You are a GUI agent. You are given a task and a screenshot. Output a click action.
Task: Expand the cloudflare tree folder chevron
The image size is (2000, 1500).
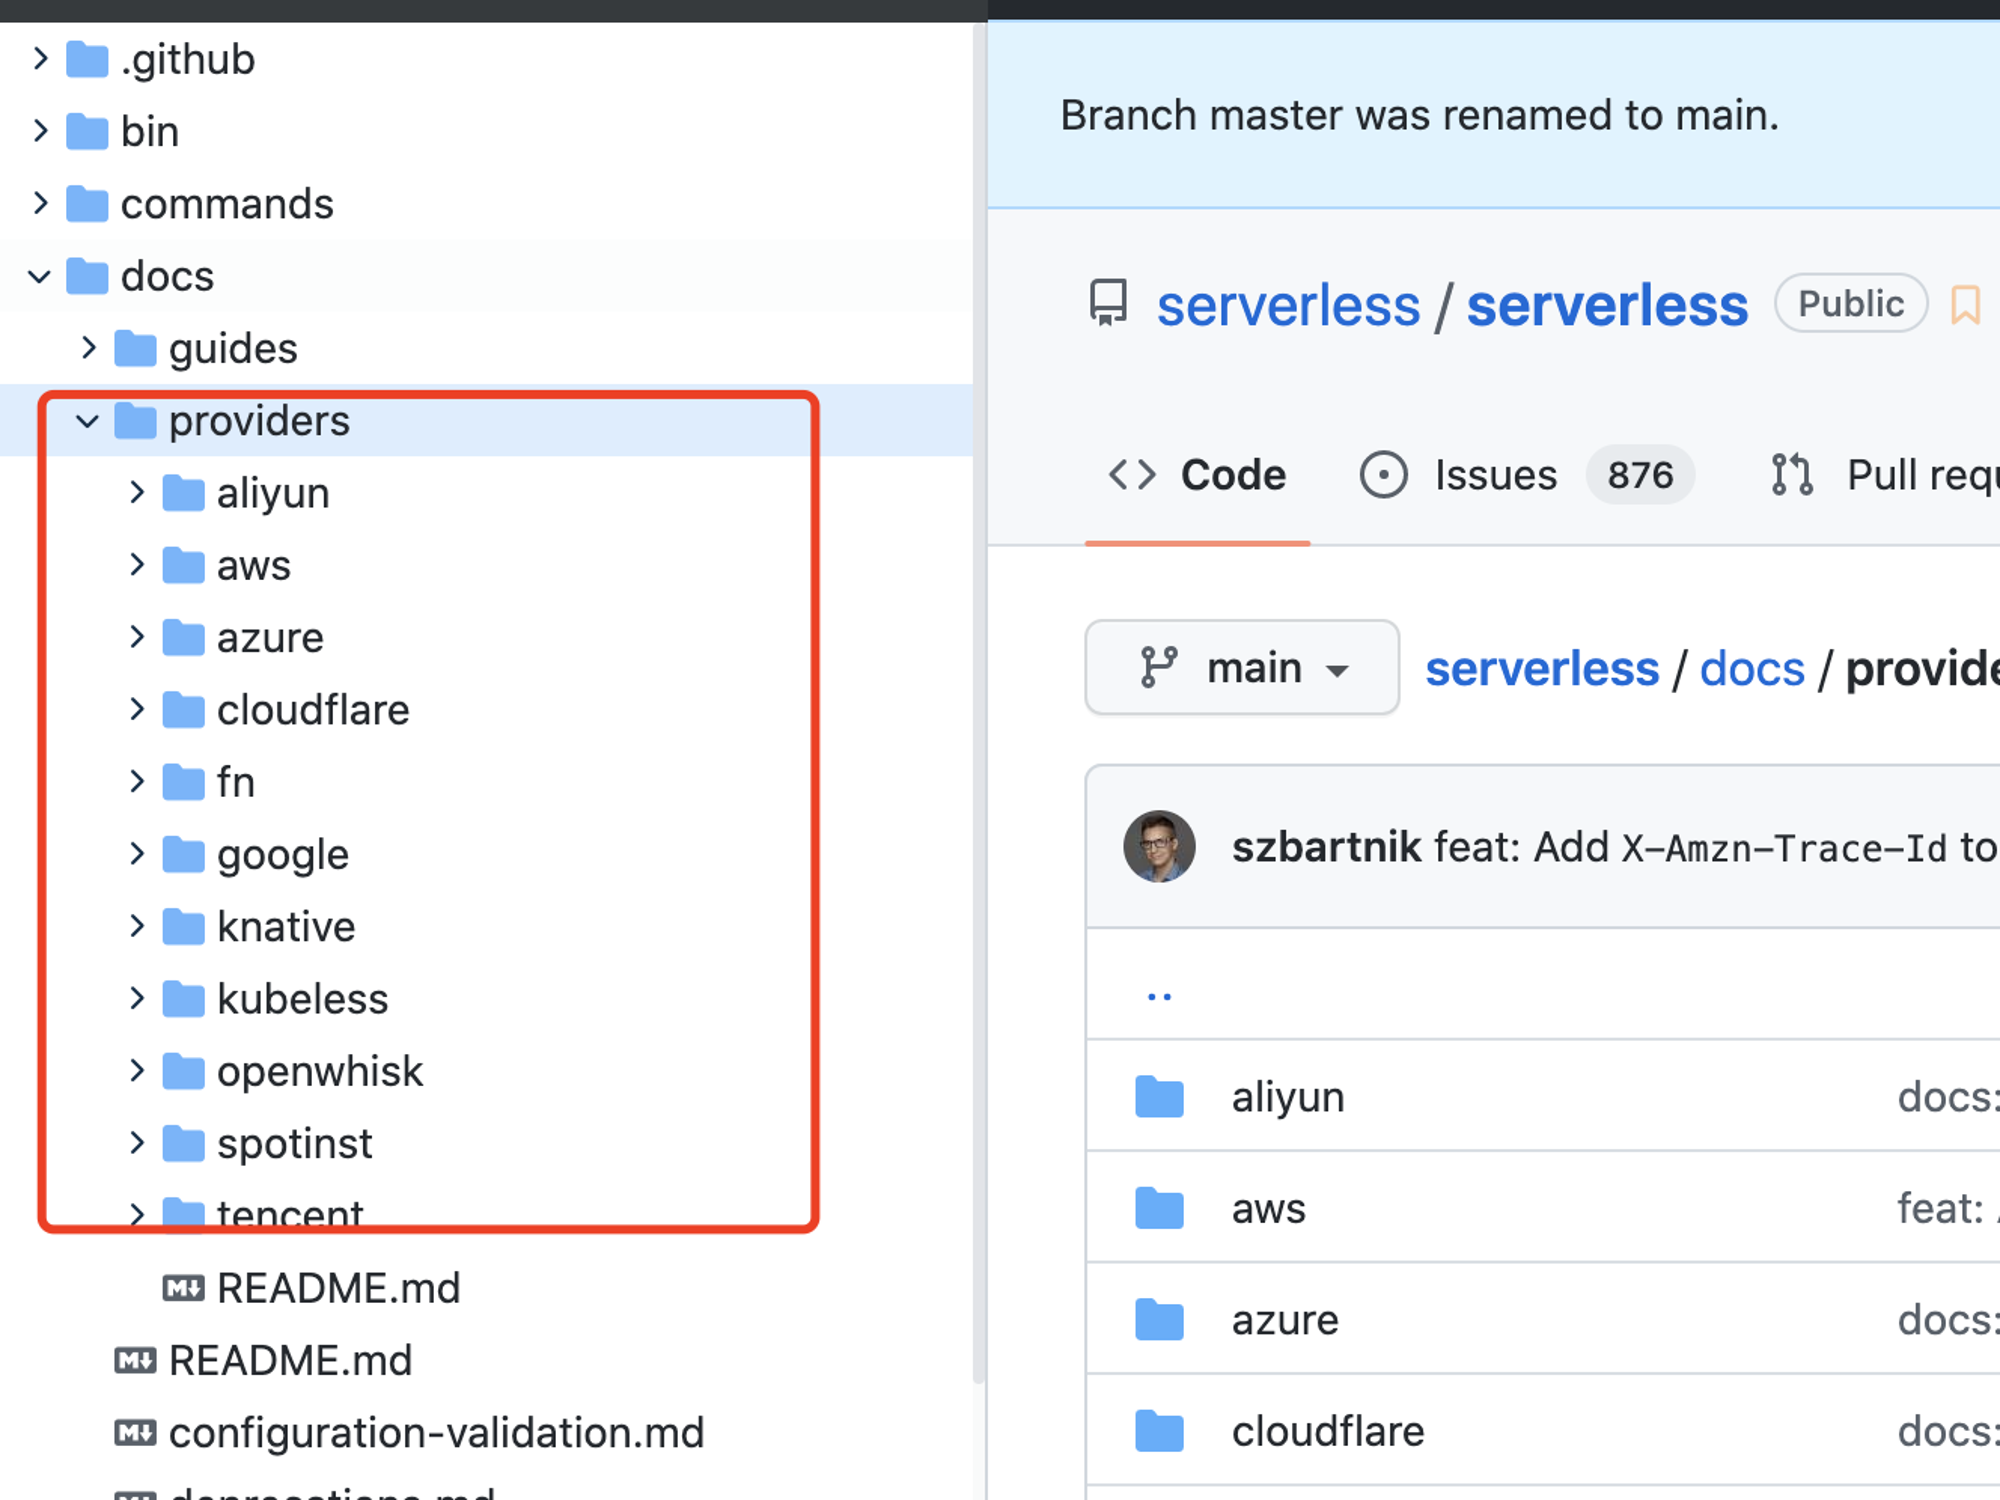tap(137, 709)
